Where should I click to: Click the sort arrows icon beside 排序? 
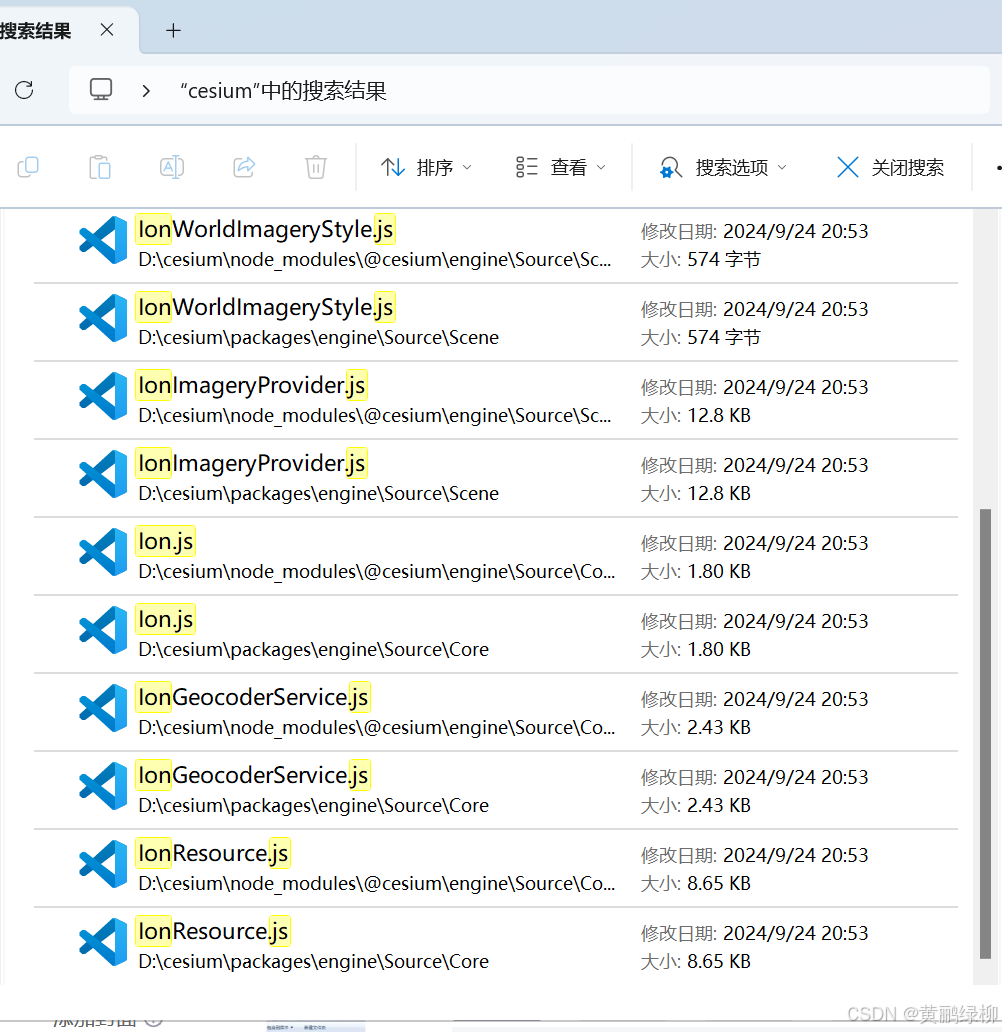coord(393,167)
